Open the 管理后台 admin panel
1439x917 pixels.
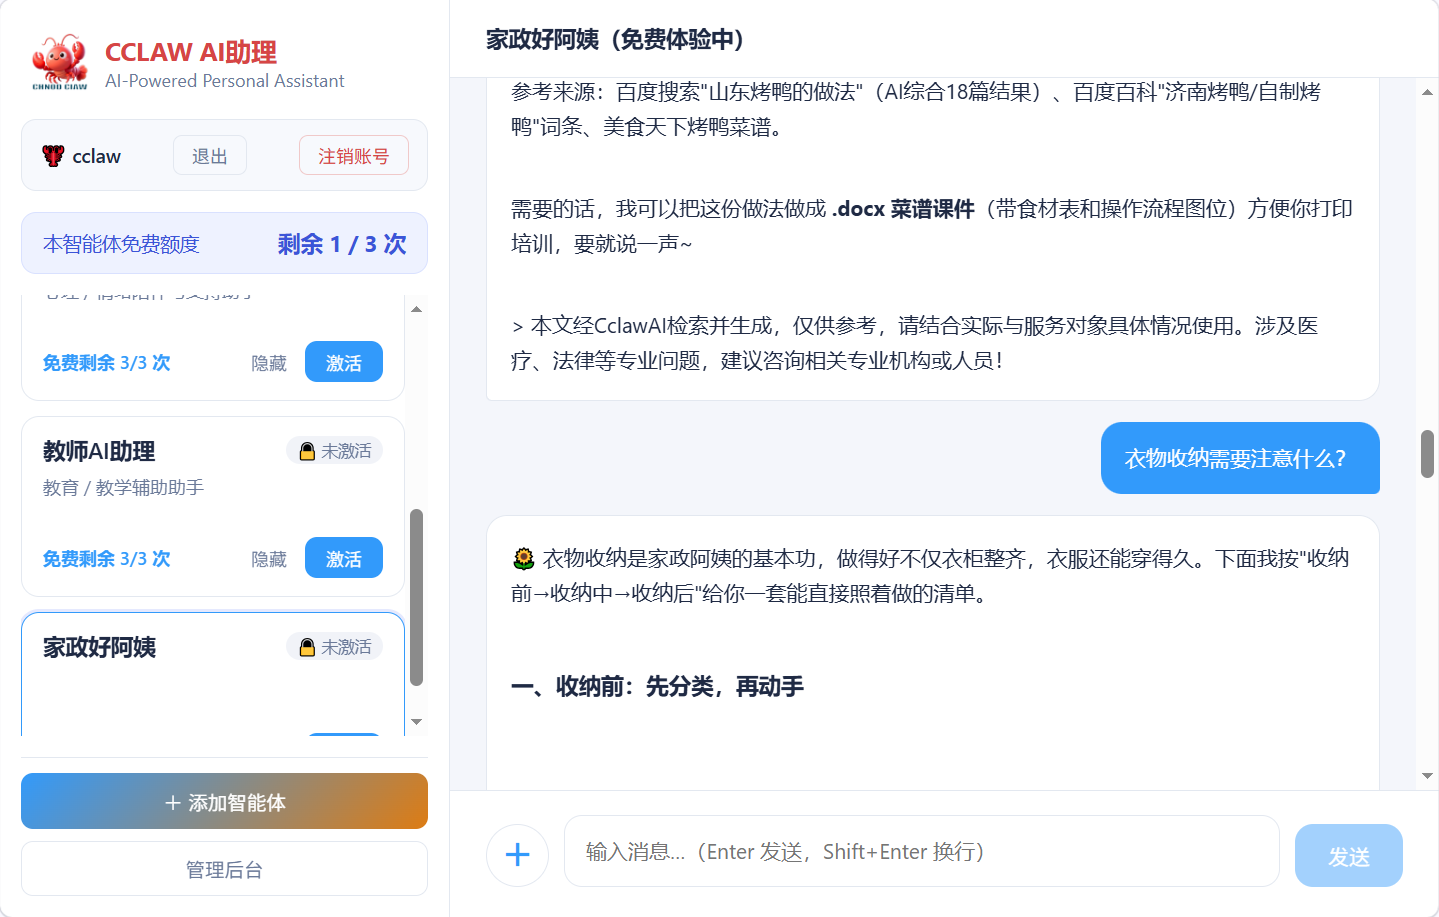click(224, 869)
